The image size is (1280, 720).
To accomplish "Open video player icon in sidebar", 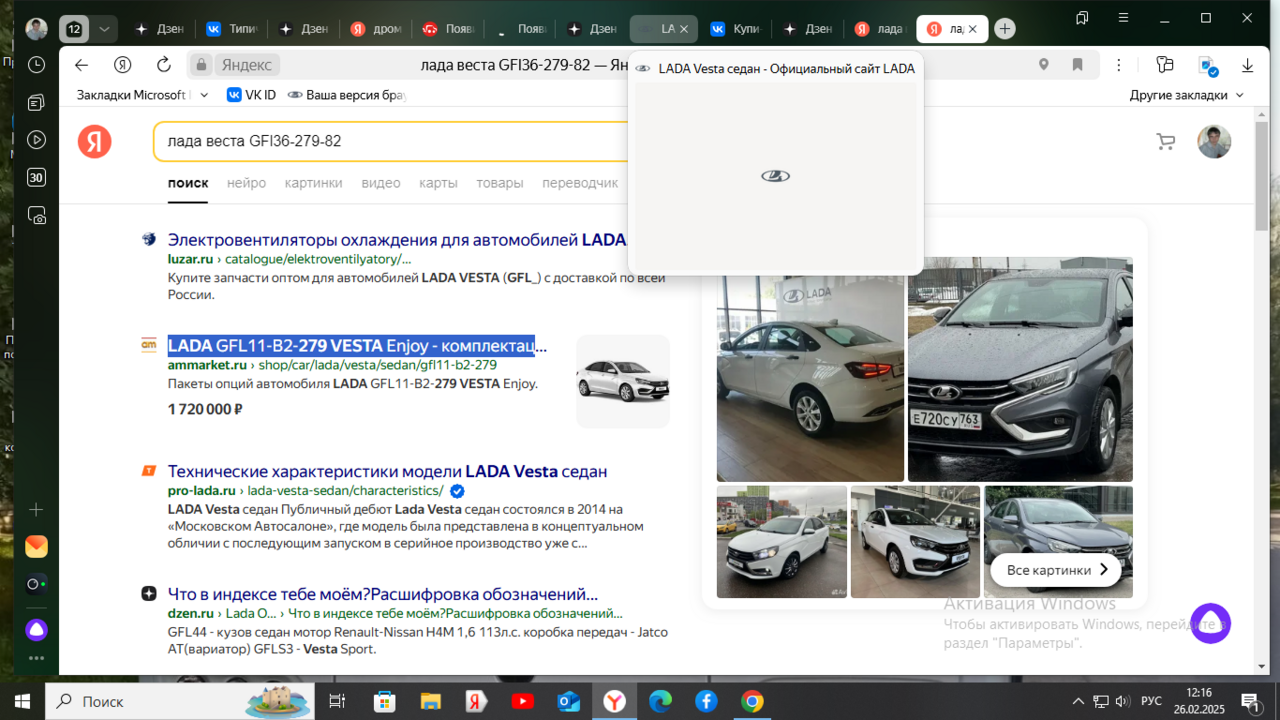I will (x=36, y=140).
